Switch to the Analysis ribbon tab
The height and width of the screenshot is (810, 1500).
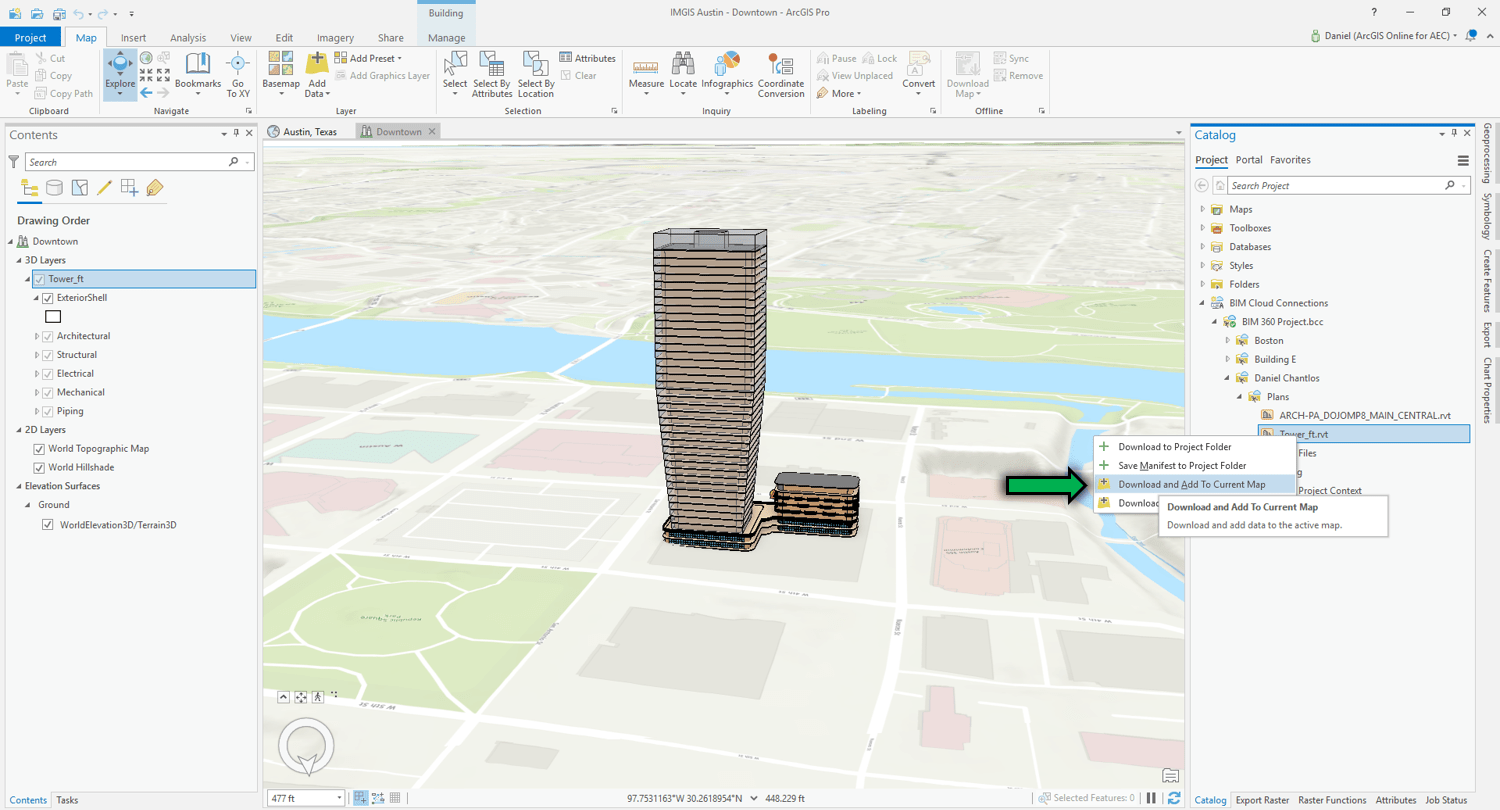188,38
